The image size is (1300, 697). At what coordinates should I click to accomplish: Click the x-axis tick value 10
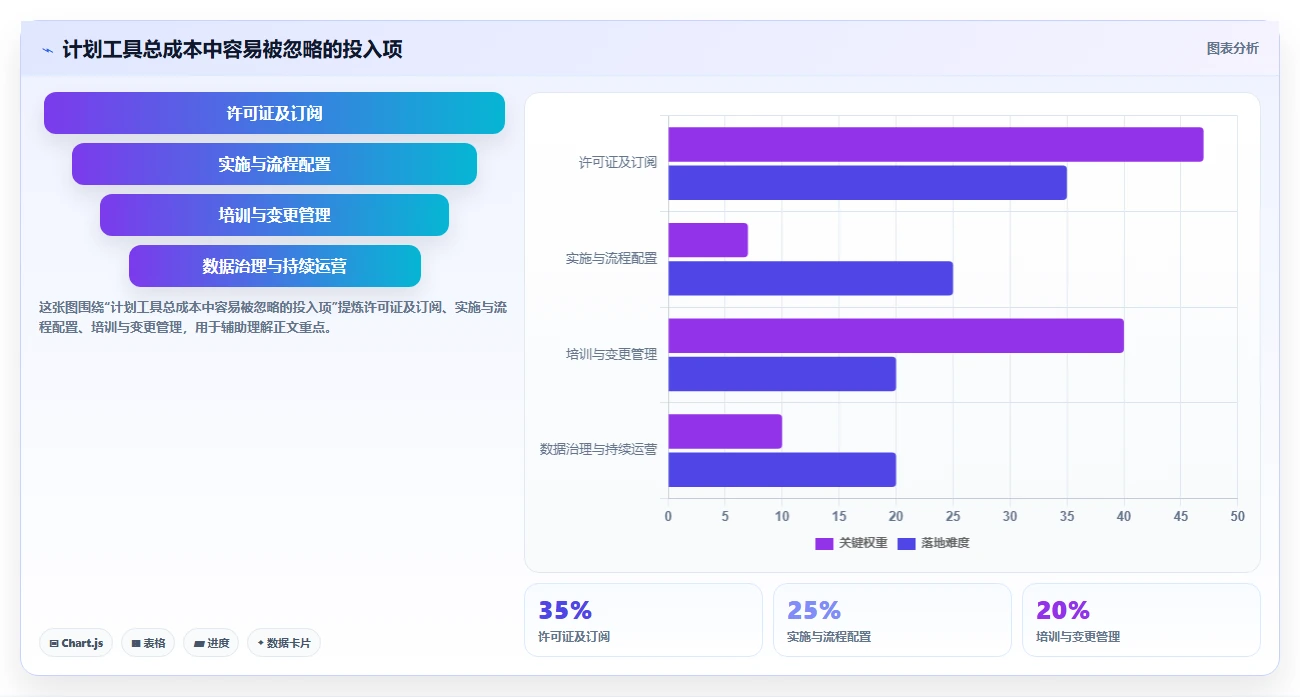coord(782,516)
